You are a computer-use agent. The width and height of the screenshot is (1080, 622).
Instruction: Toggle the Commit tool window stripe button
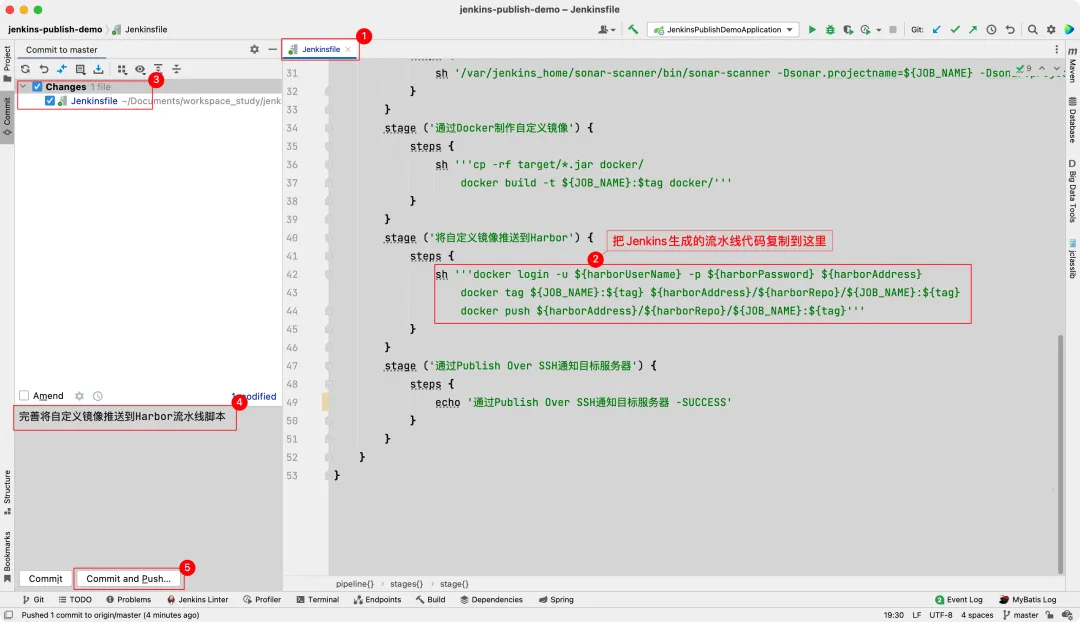pyautogui.click(x=7, y=116)
